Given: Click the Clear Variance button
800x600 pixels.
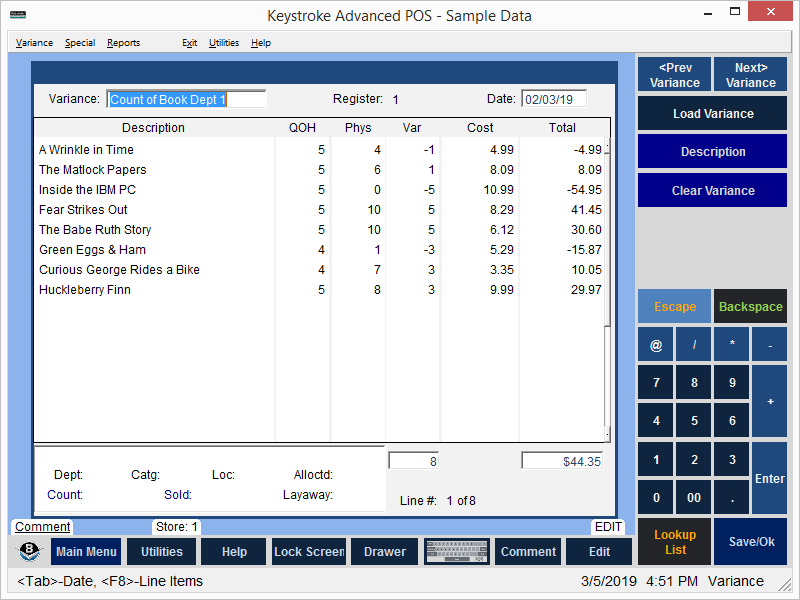Looking at the screenshot, I should coord(713,191).
